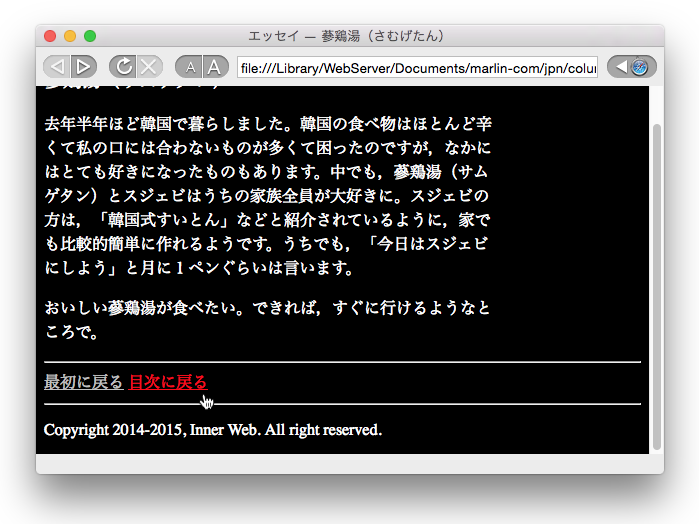The image size is (699, 524).
Task: Minimize the window using the yellow button
Action: [x=70, y=36]
